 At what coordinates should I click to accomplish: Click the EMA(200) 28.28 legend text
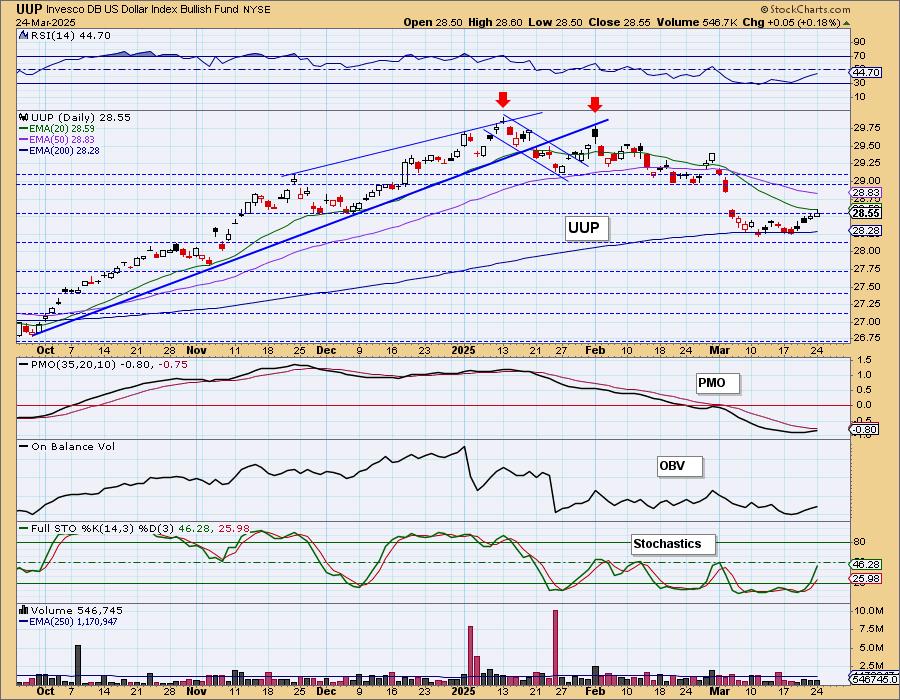[x=64, y=150]
